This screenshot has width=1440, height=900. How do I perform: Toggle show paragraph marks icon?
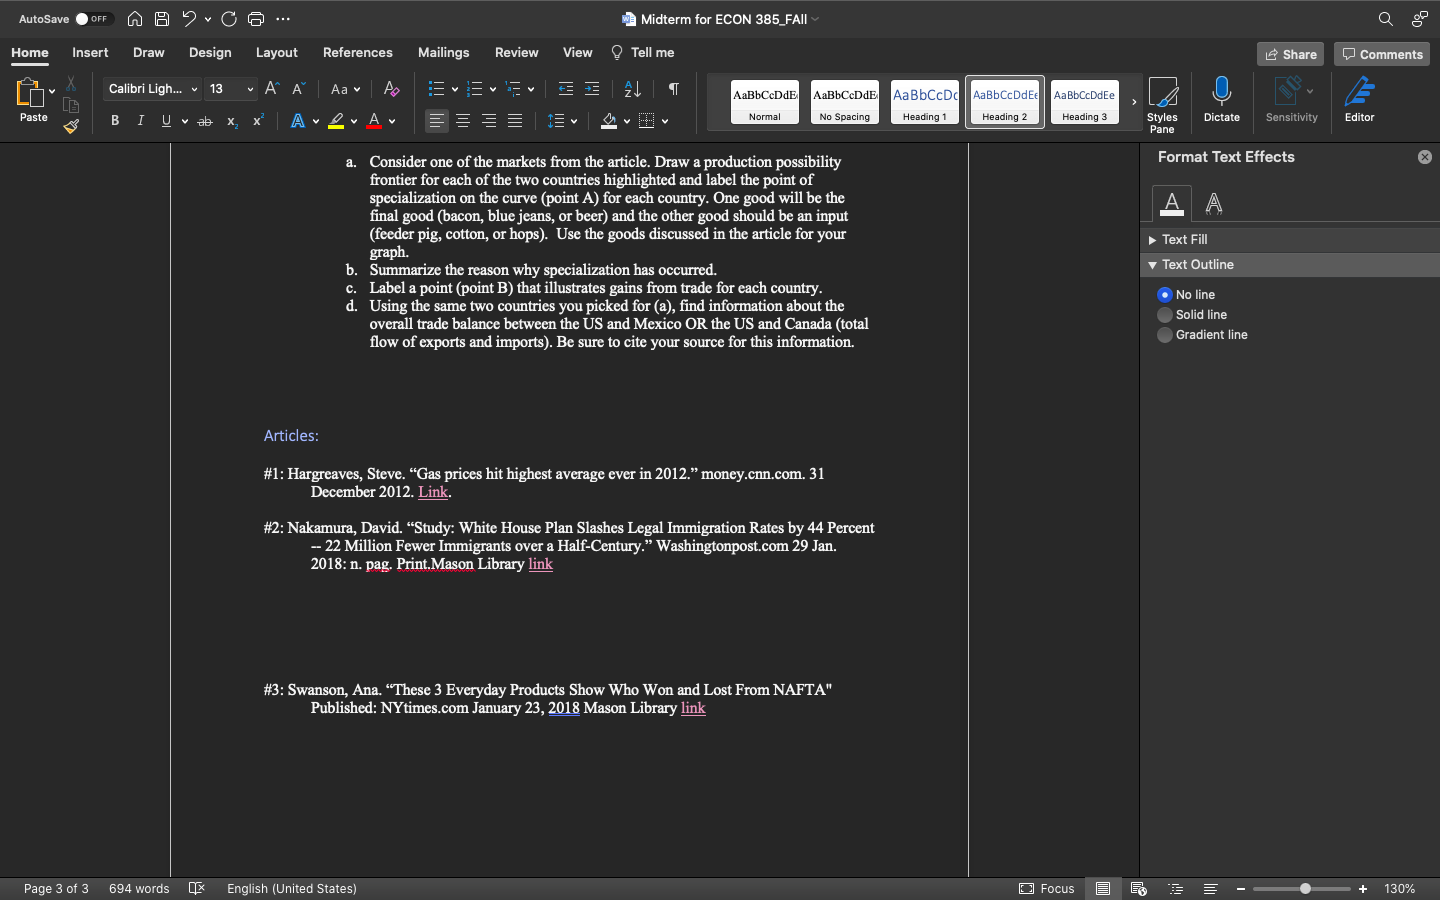pos(674,89)
